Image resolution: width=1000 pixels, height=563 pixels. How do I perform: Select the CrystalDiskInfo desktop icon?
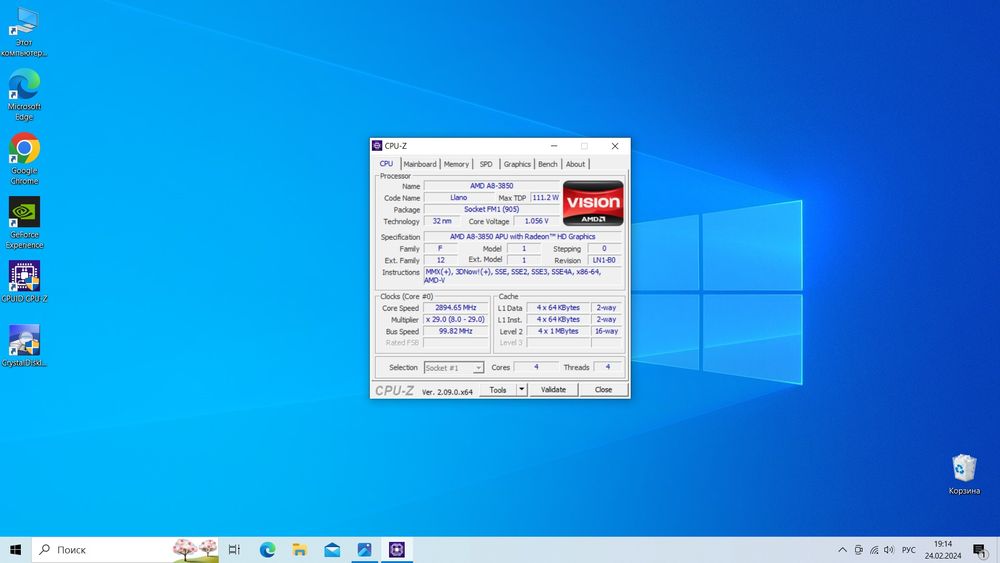[x=24, y=342]
